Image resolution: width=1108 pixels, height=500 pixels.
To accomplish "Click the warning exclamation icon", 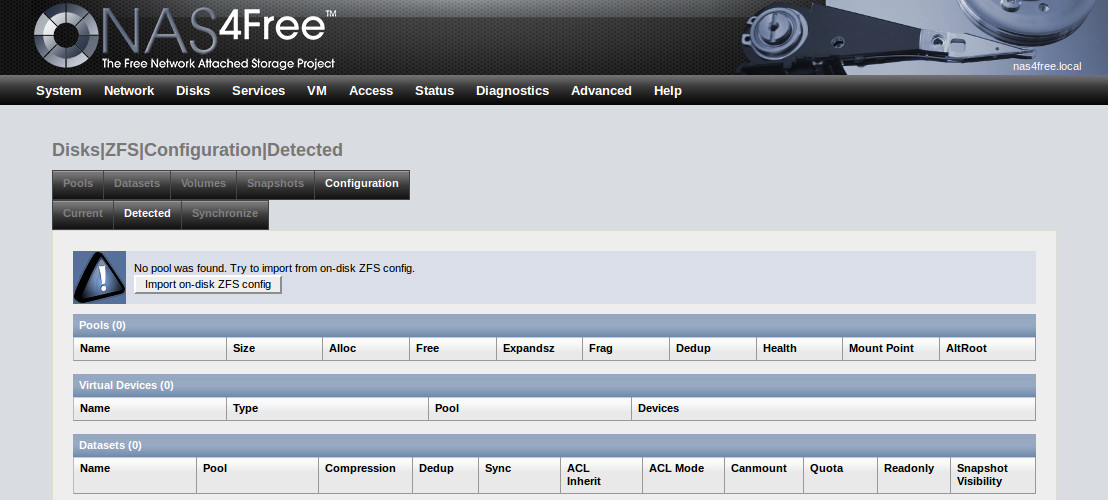I will 99,277.
